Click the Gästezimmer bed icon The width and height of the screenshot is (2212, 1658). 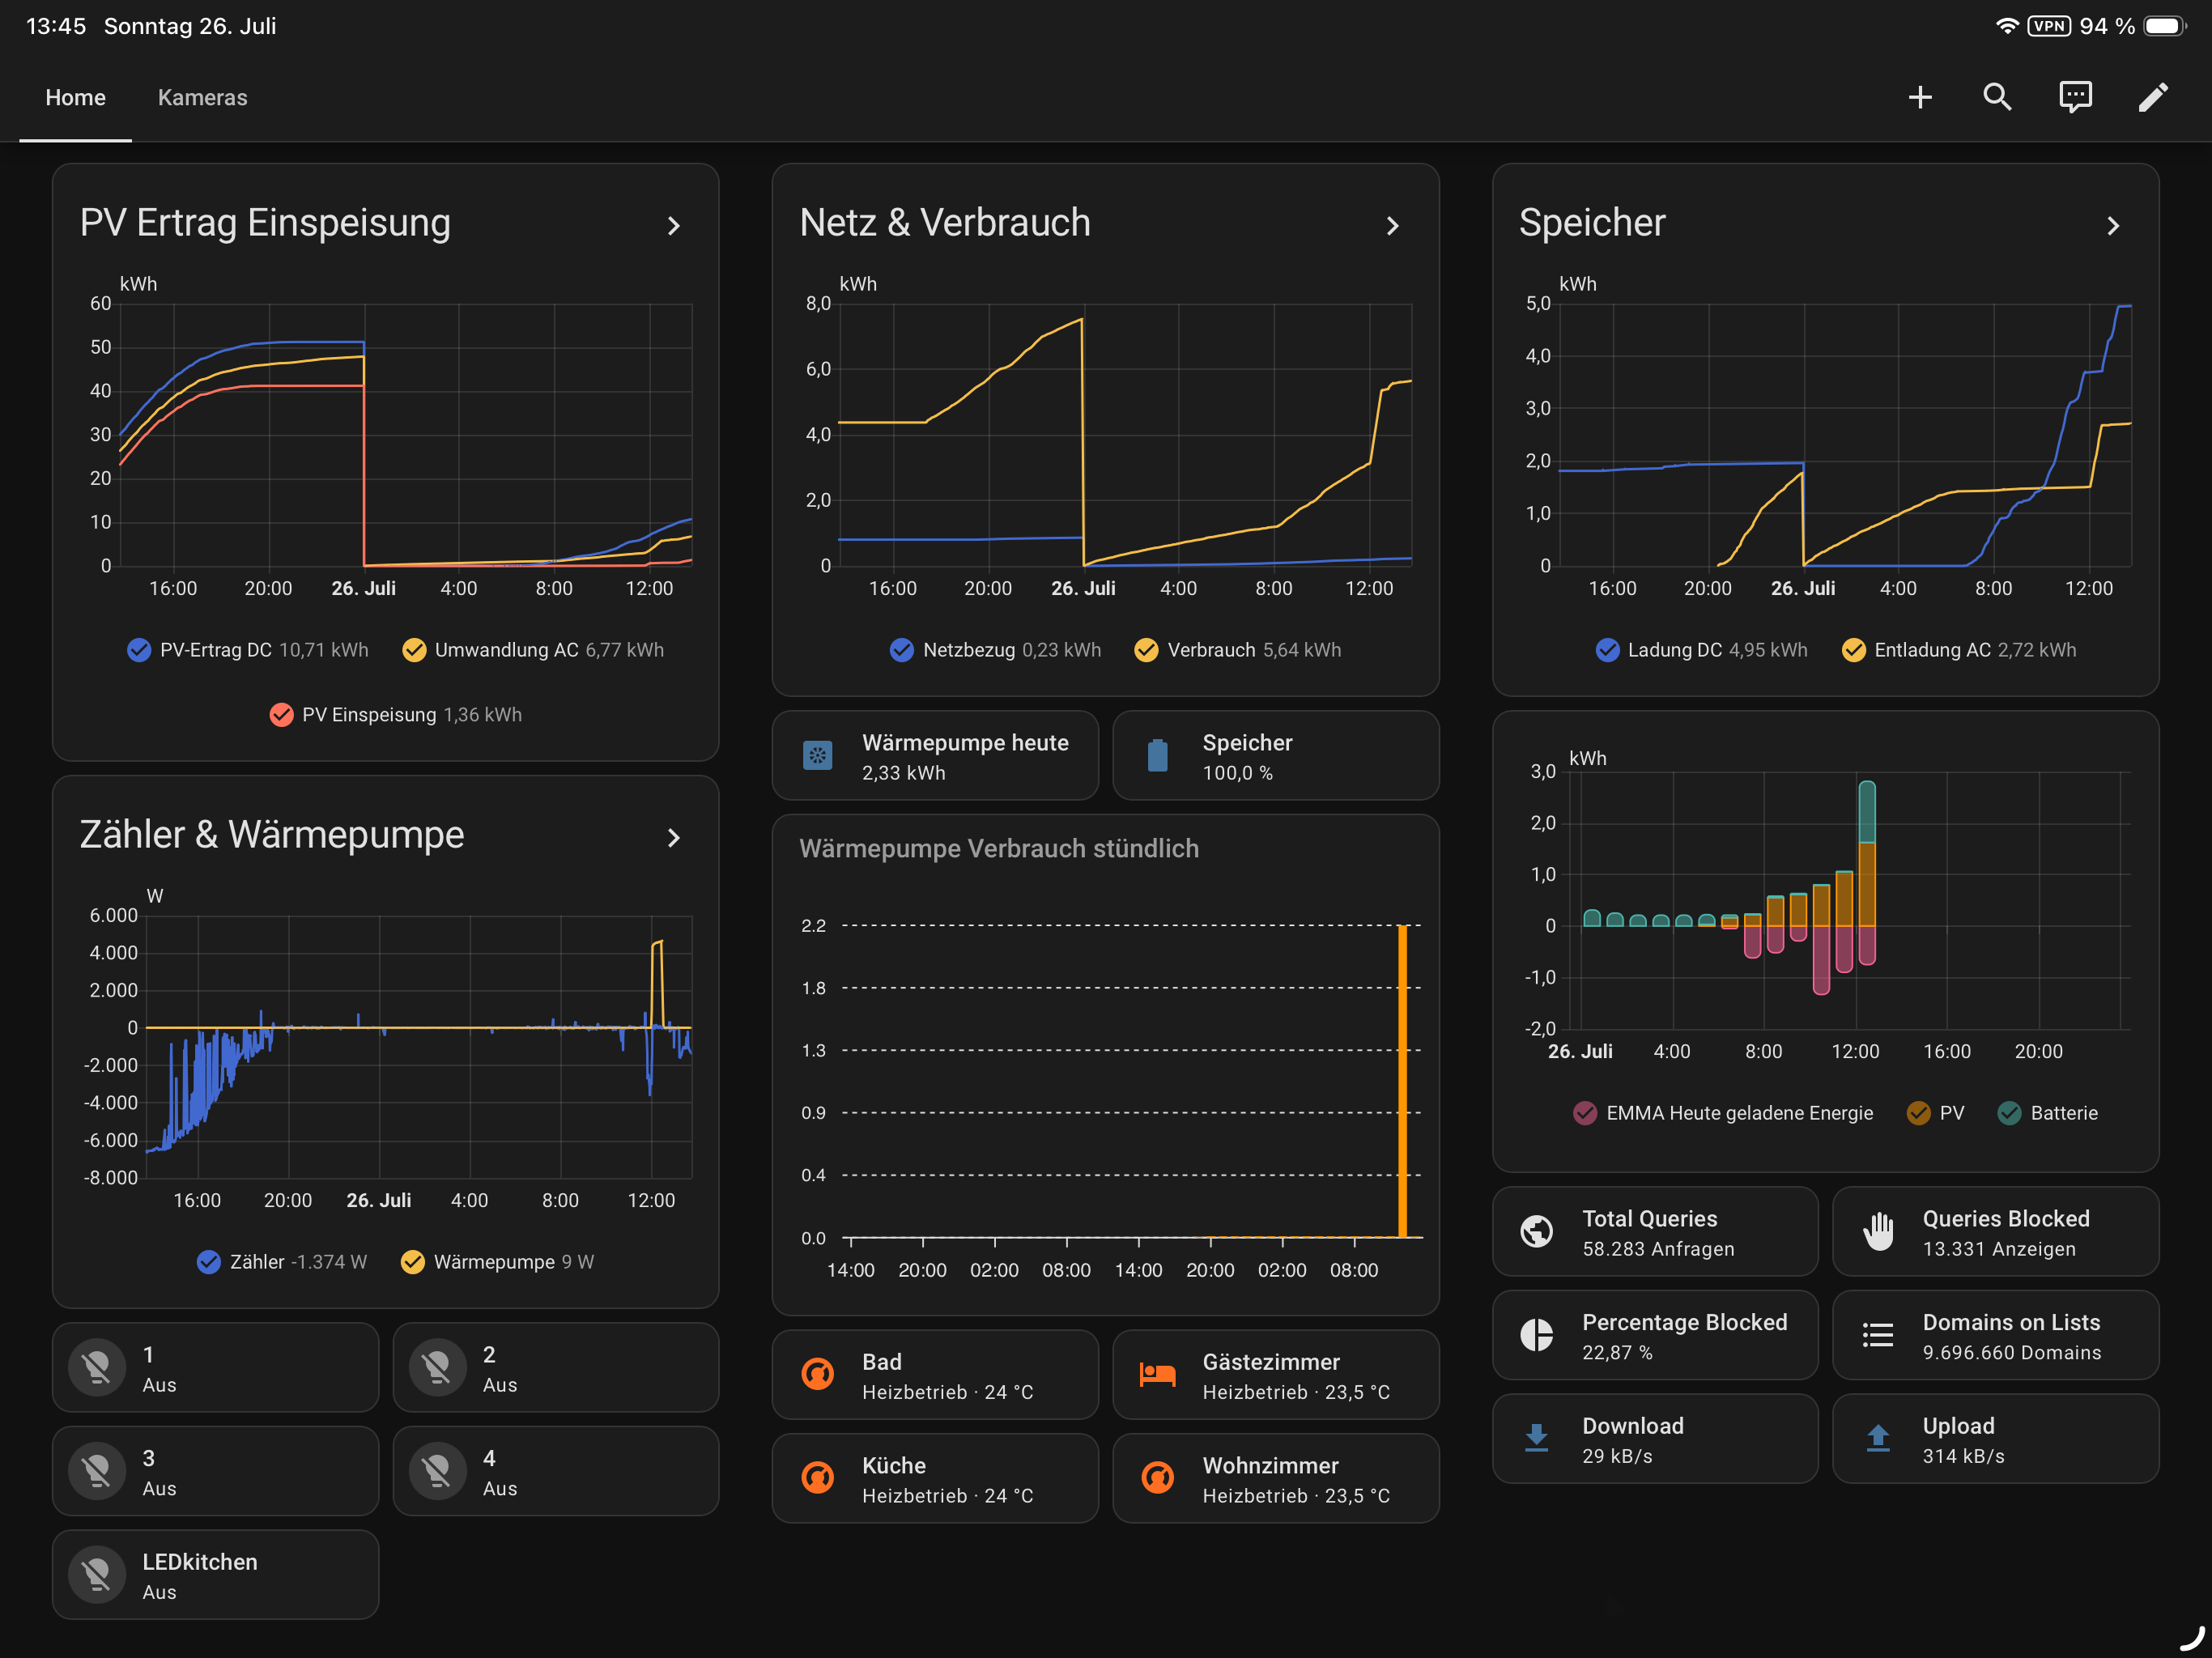click(x=1157, y=1374)
